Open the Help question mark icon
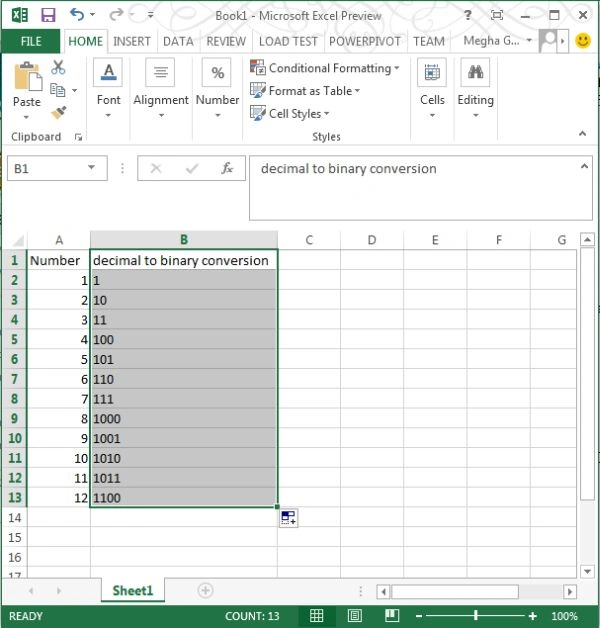This screenshot has height=628, width=600. tap(467, 15)
